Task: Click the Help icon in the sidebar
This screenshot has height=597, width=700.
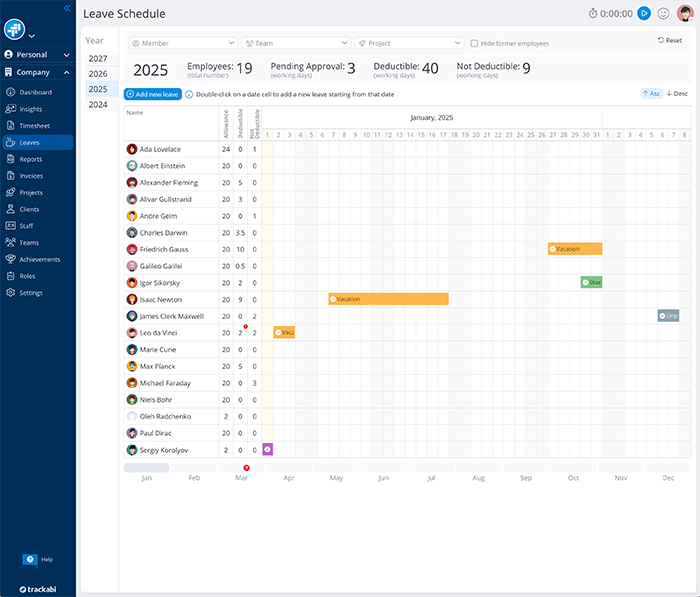Action: click(30, 559)
